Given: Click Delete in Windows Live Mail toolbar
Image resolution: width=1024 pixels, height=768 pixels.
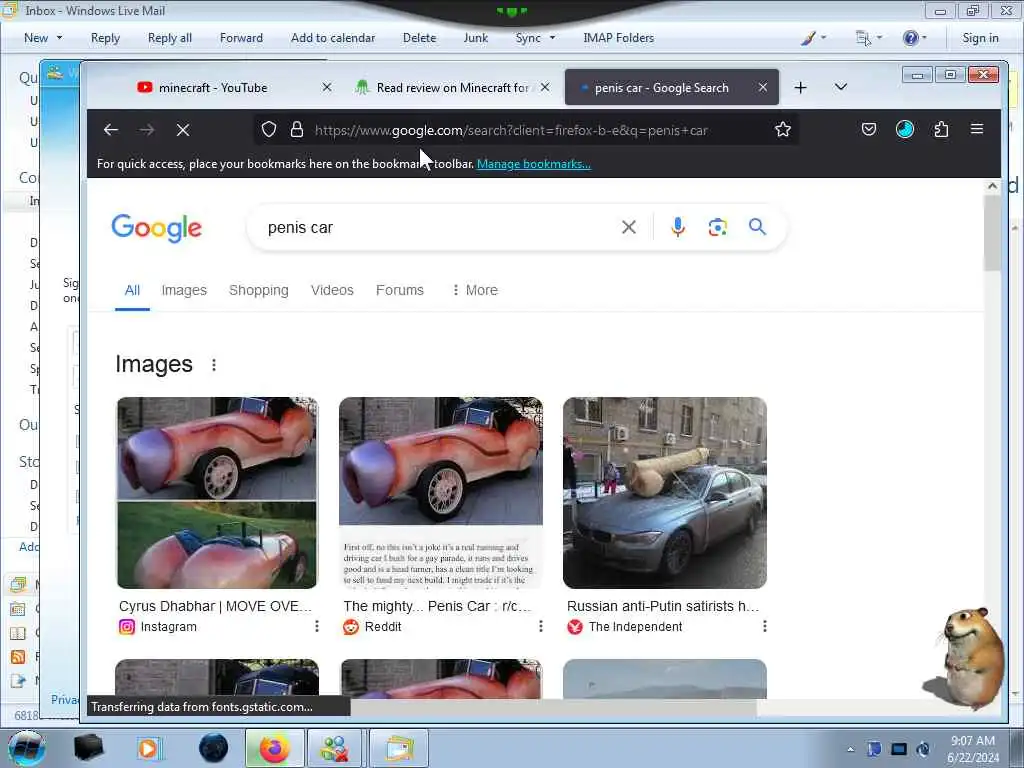Looking at the screenshot, I should click(x=419, y=38).
